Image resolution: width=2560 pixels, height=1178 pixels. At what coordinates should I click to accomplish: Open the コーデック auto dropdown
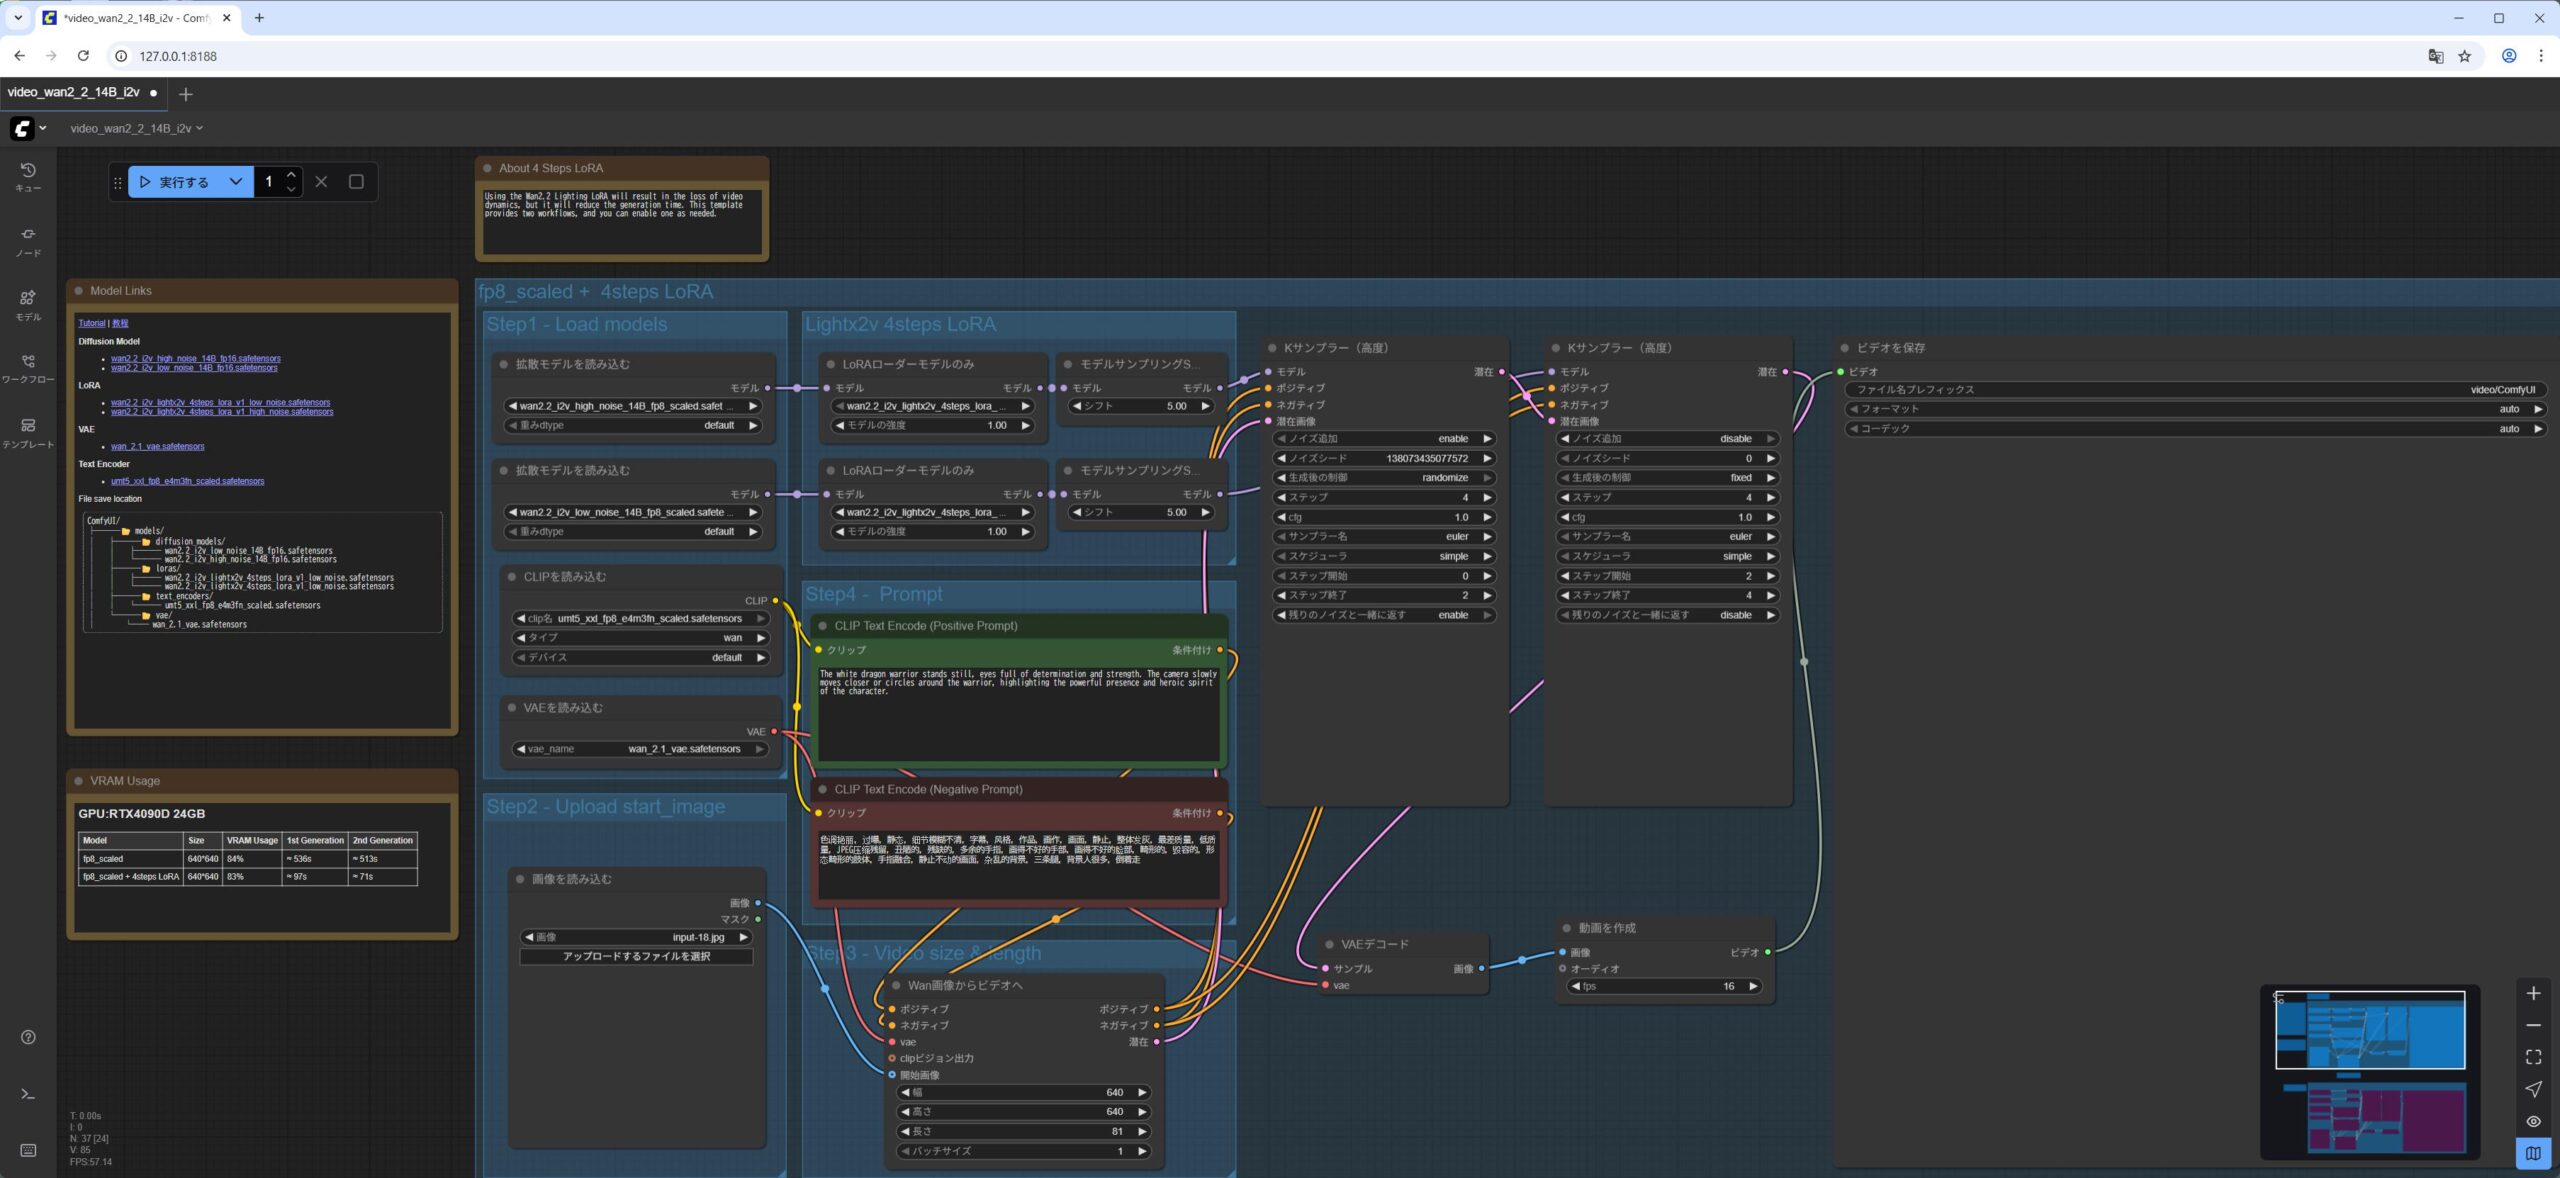2195,429
